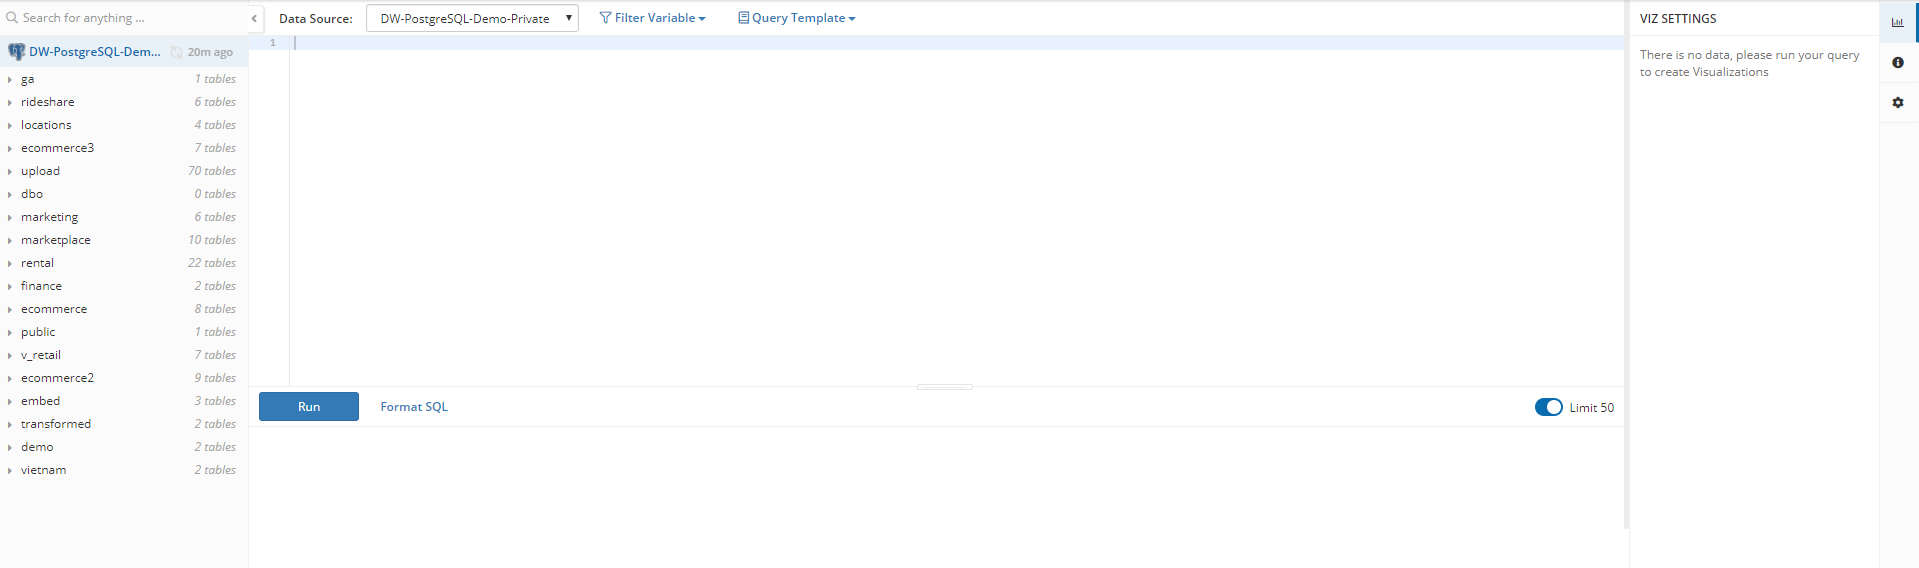Screen dimensions: 1919x568
Task: Click the search magnifier icon
Action: (12, 18)
